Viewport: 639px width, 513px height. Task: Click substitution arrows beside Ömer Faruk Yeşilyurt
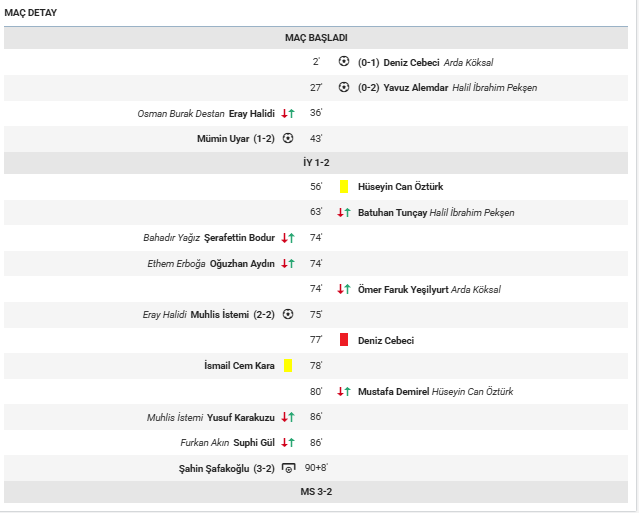pyautogui.click(x=344, y=289)
